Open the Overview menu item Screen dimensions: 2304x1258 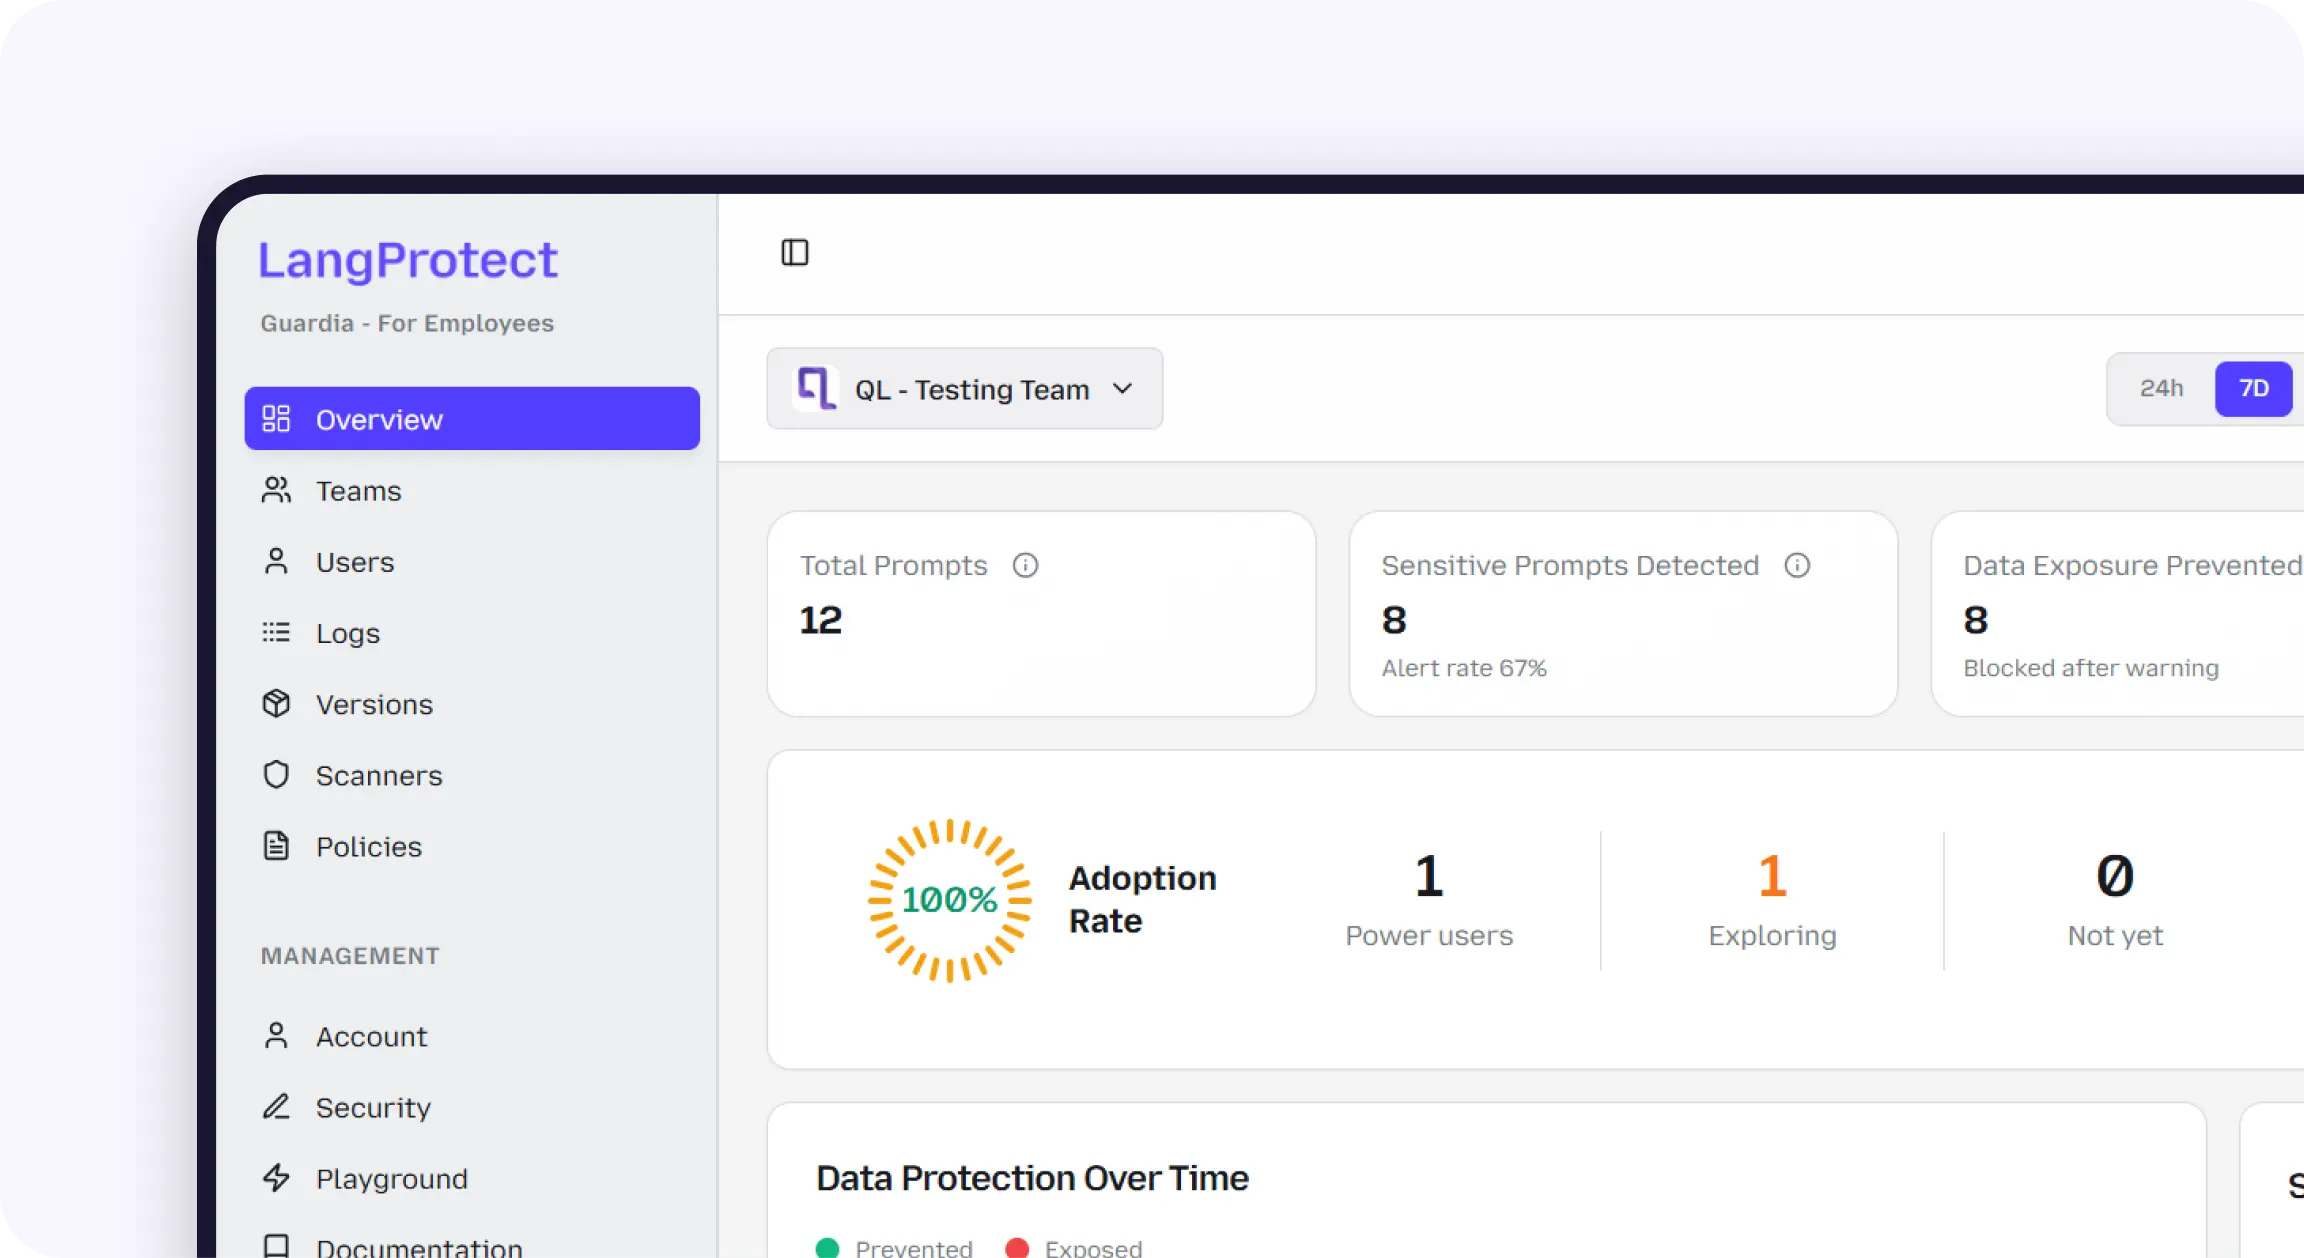tap(471, 419)
